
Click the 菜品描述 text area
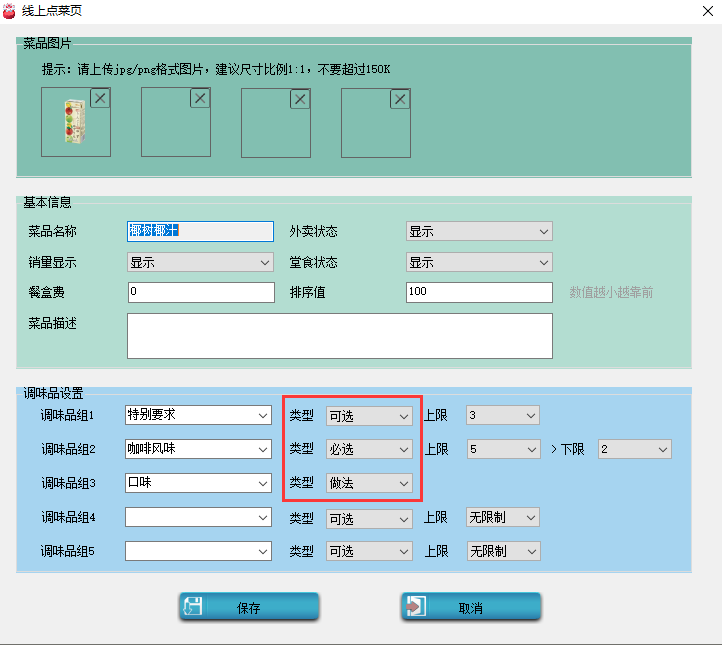(340, 336)
